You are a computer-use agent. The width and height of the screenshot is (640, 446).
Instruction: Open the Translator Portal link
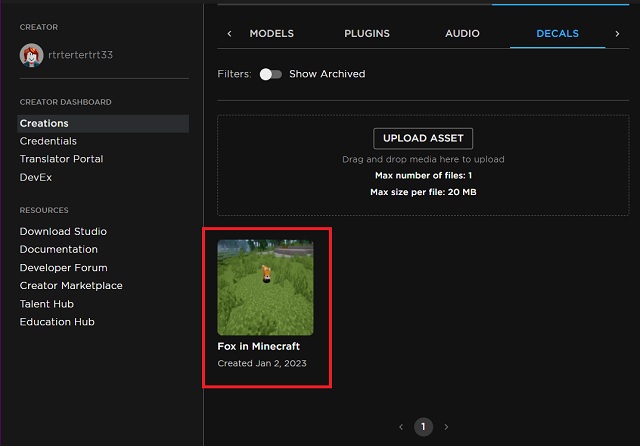(x=61, y=159)
